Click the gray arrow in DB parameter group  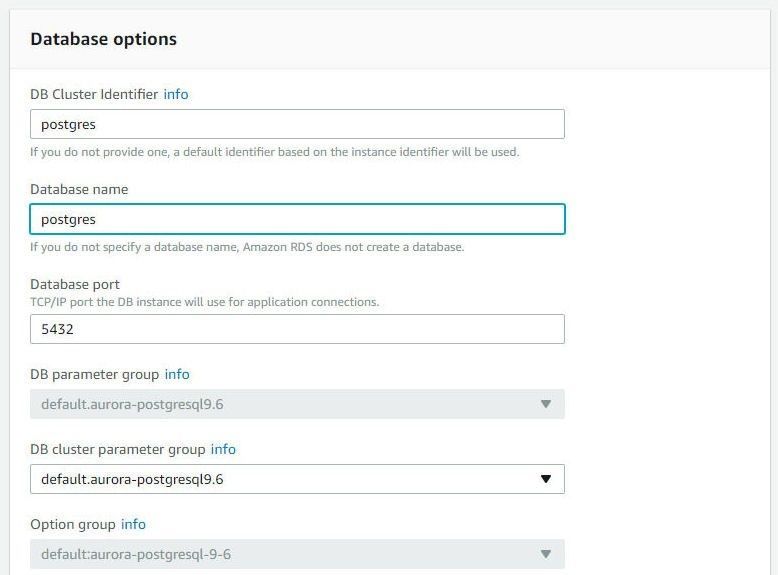pyautogui.click(x=546, y=404)
